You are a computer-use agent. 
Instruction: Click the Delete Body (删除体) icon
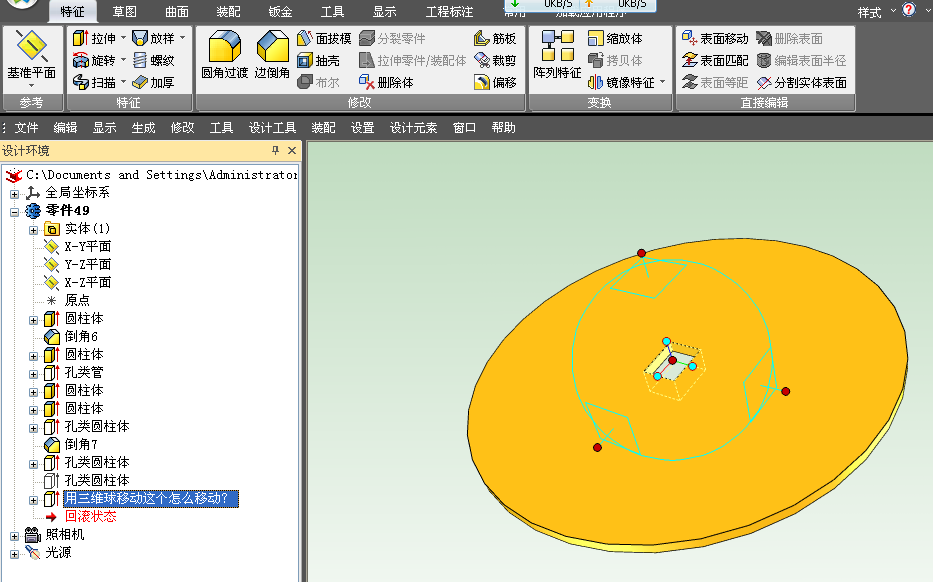click(367, 83)
